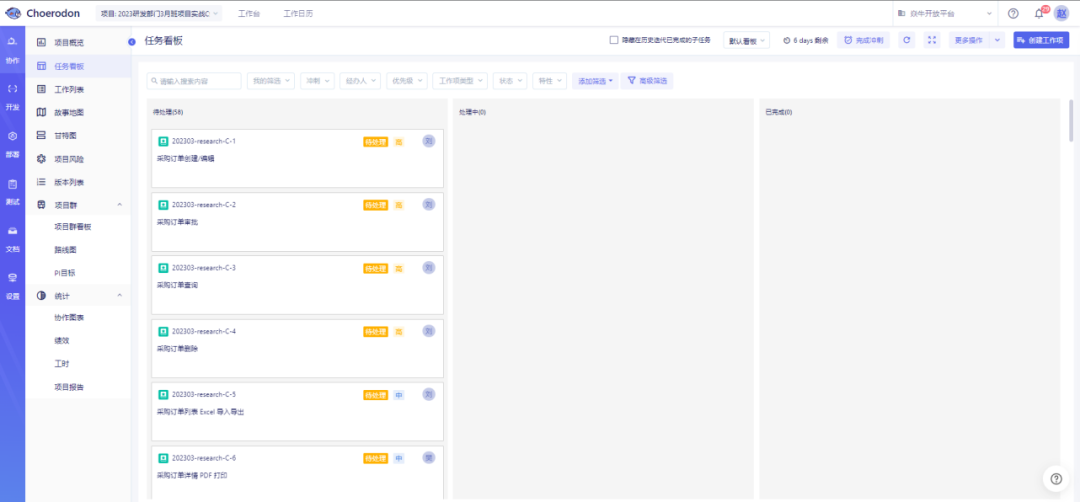
Task: Click the 更多操作 button
Action: tap(969, 41)
